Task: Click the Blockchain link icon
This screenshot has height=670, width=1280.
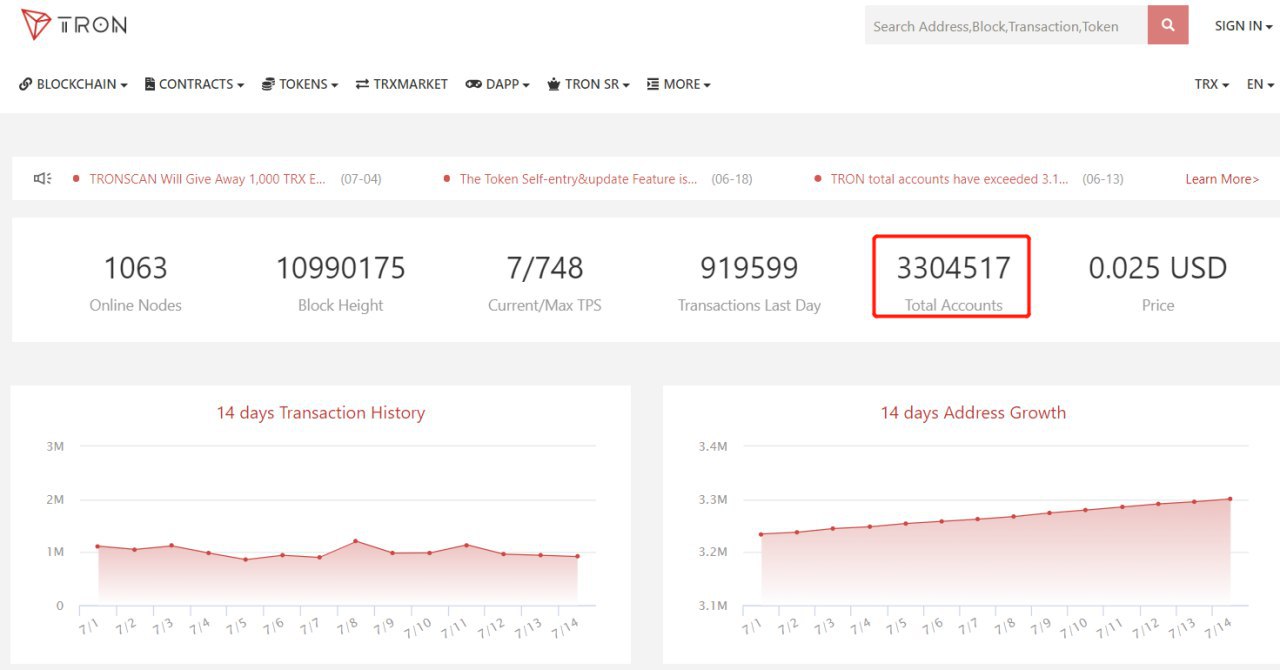Action: tap(26, 84)
